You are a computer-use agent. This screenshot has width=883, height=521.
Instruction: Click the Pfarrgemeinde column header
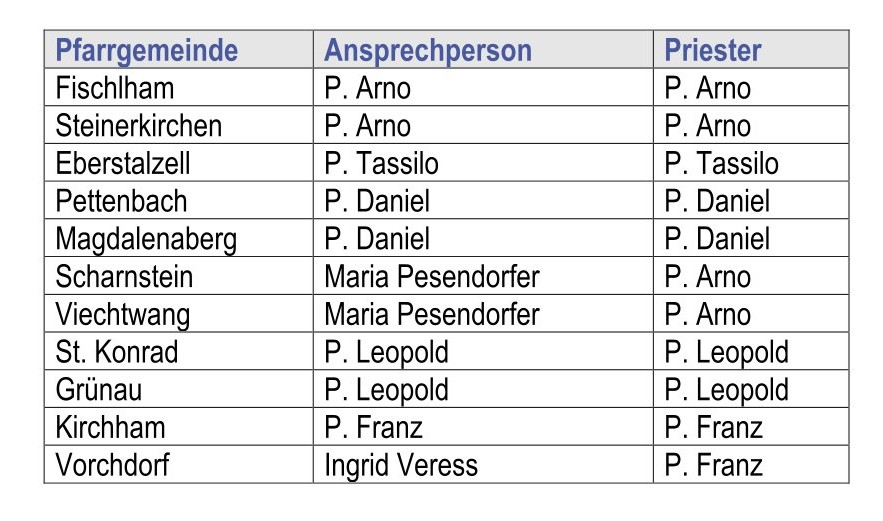tap(147, 50)
